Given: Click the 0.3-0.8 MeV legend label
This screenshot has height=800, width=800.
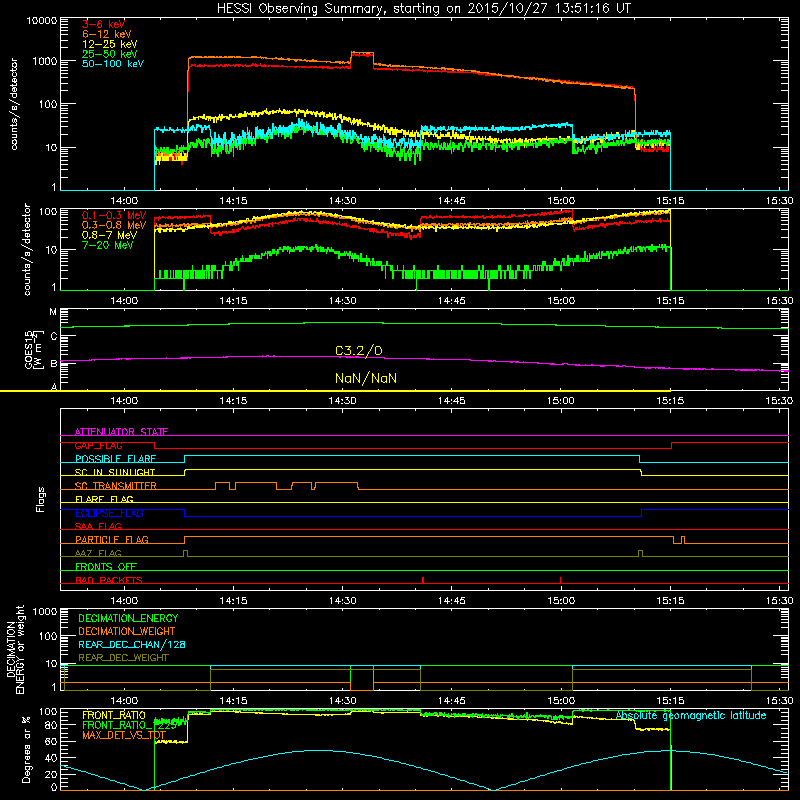Looking at the screenshot, I should pos(114,225).
